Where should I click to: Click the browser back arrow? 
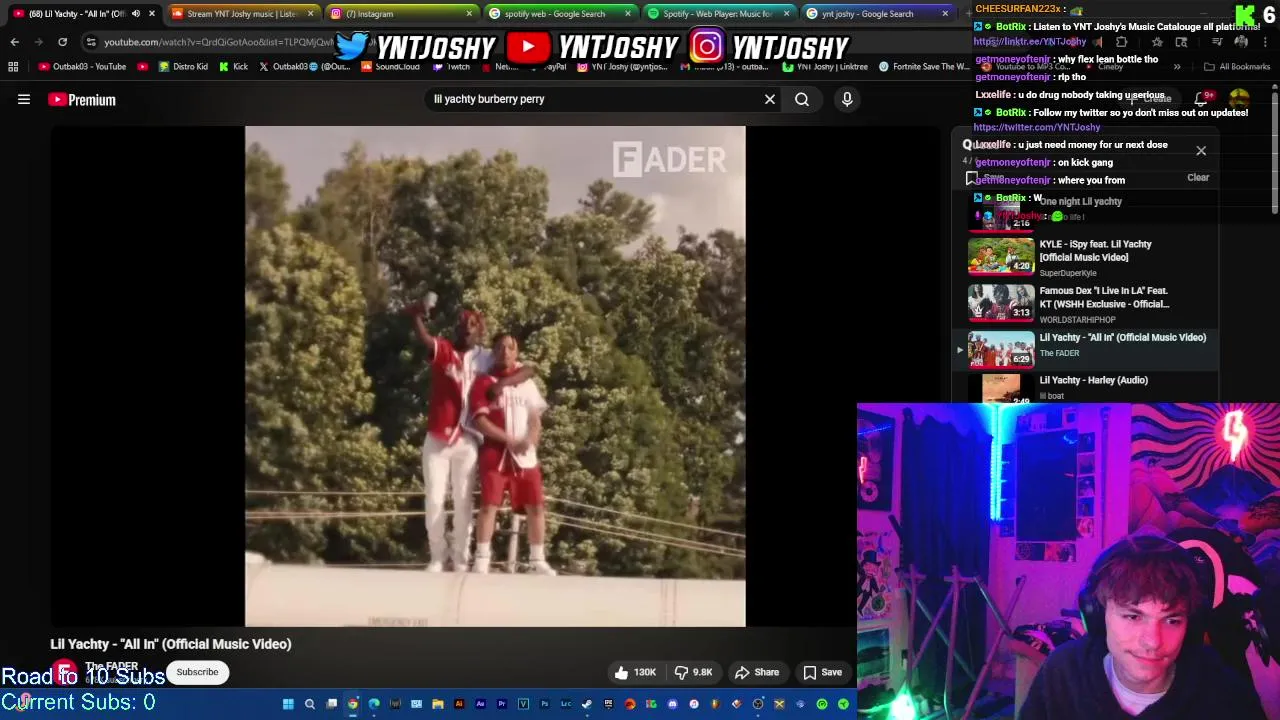14,42
